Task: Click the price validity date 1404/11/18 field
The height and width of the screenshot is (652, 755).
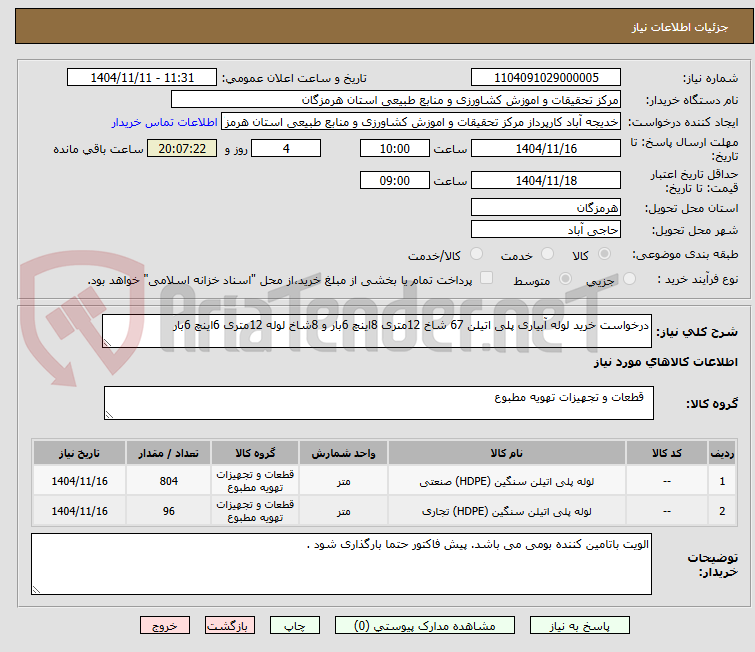Action: [x=546, y=181]
